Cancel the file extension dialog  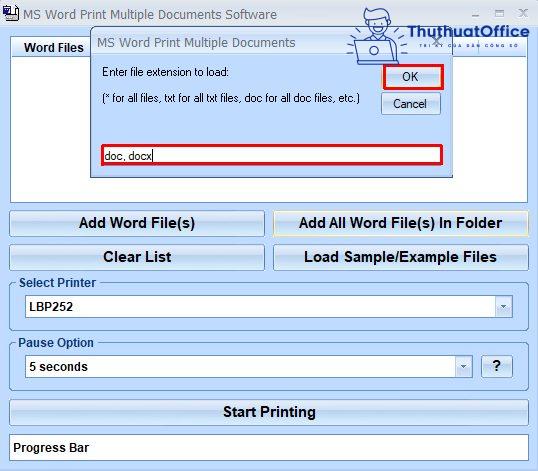tap(410, 104)
